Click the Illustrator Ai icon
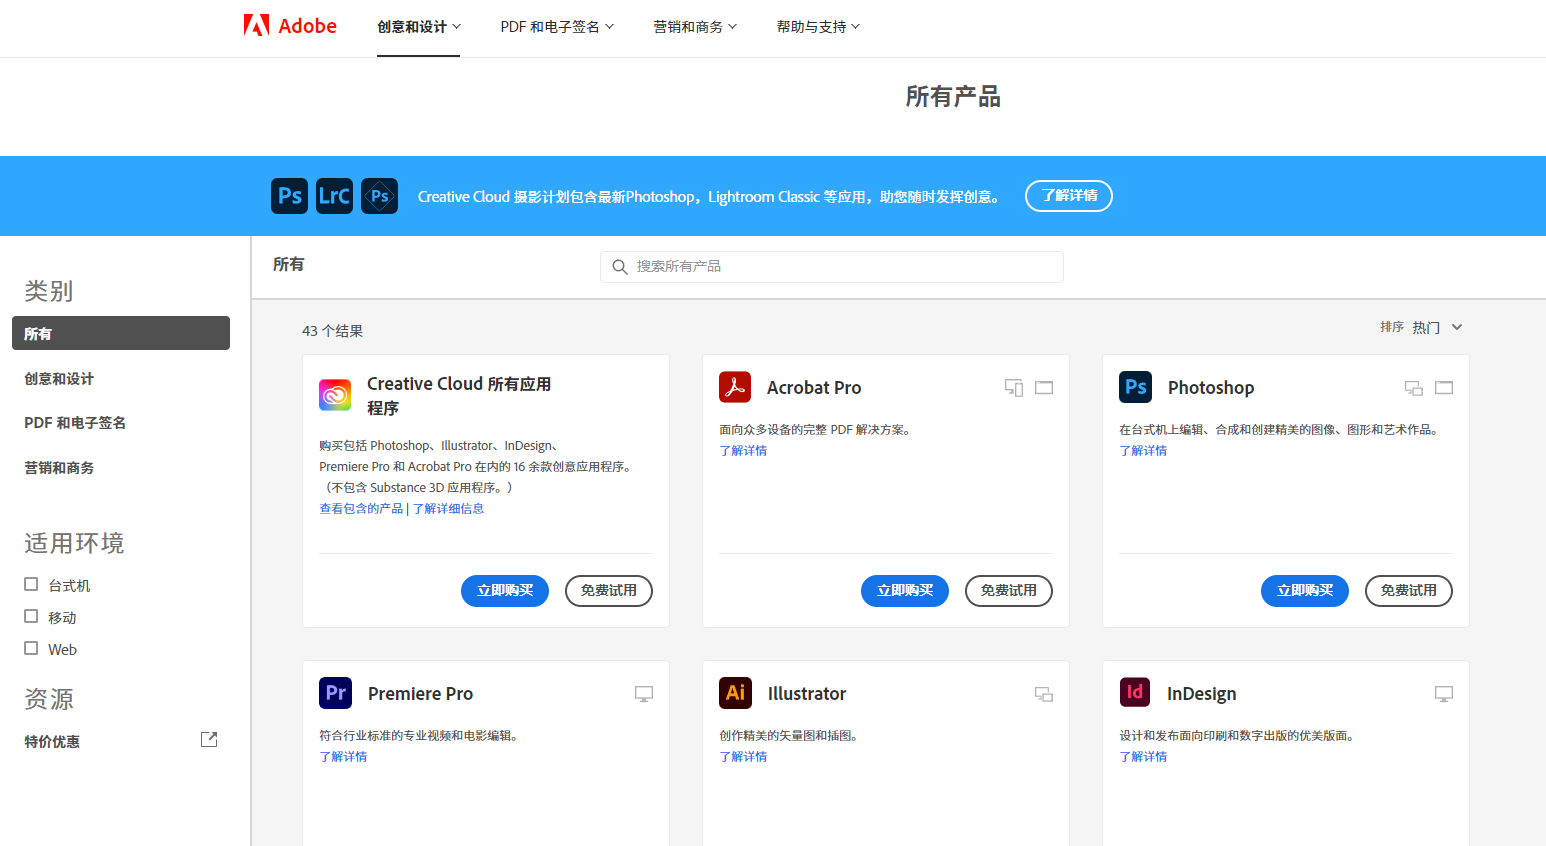1546x846 pixels. pyautogui.click(x=735, y=693)
